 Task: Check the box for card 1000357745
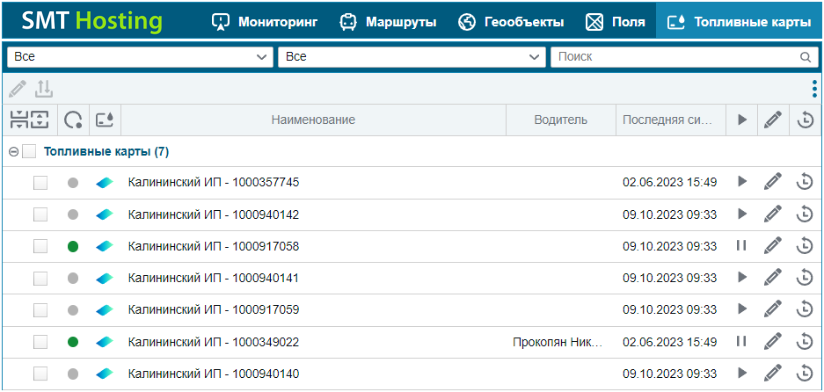pos(40,182)
